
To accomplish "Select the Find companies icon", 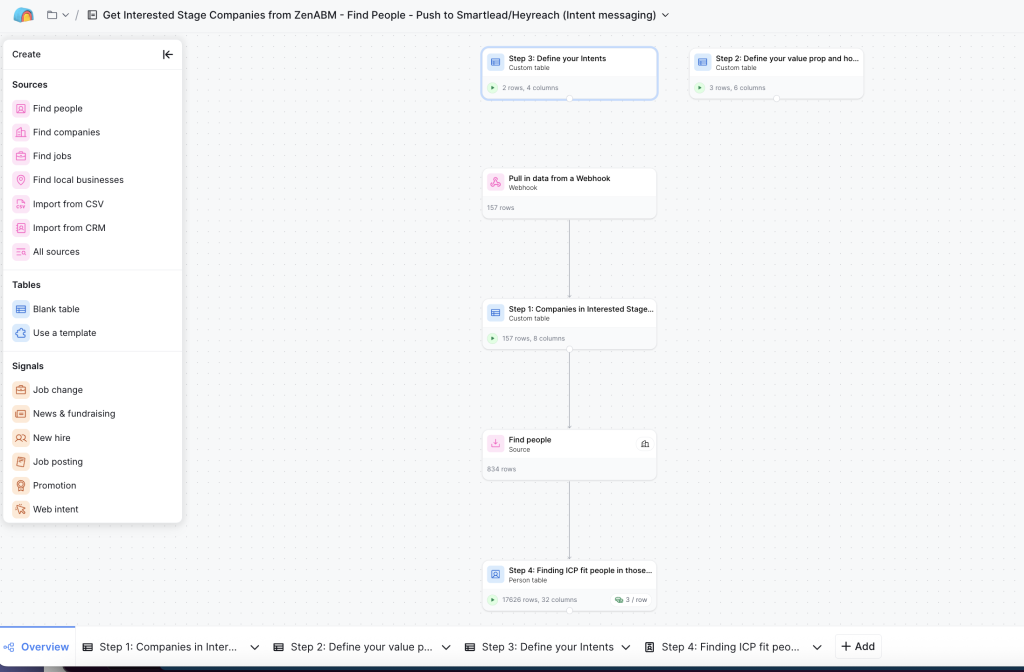I will pos(21,132).
